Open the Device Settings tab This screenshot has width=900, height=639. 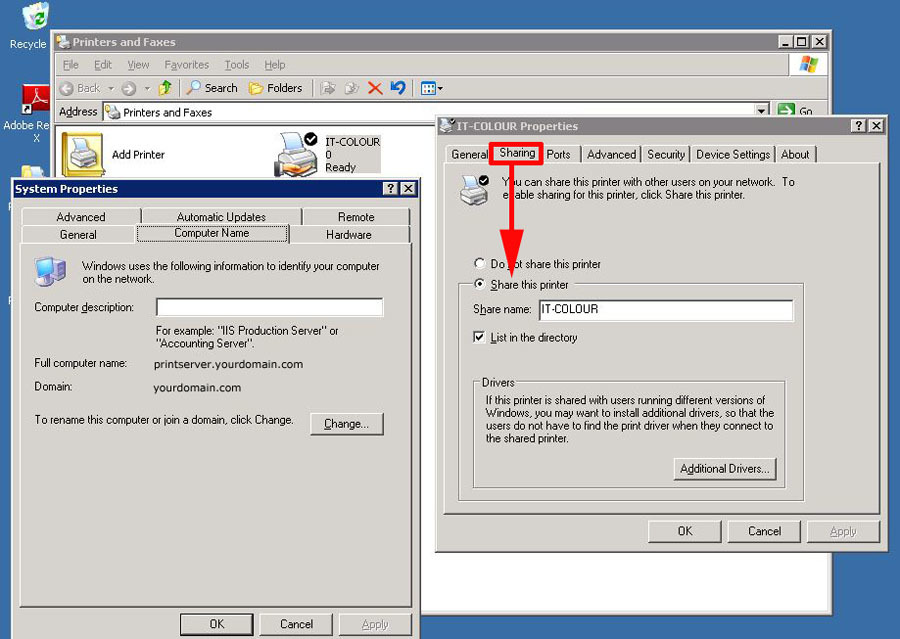tap(733, 154)
